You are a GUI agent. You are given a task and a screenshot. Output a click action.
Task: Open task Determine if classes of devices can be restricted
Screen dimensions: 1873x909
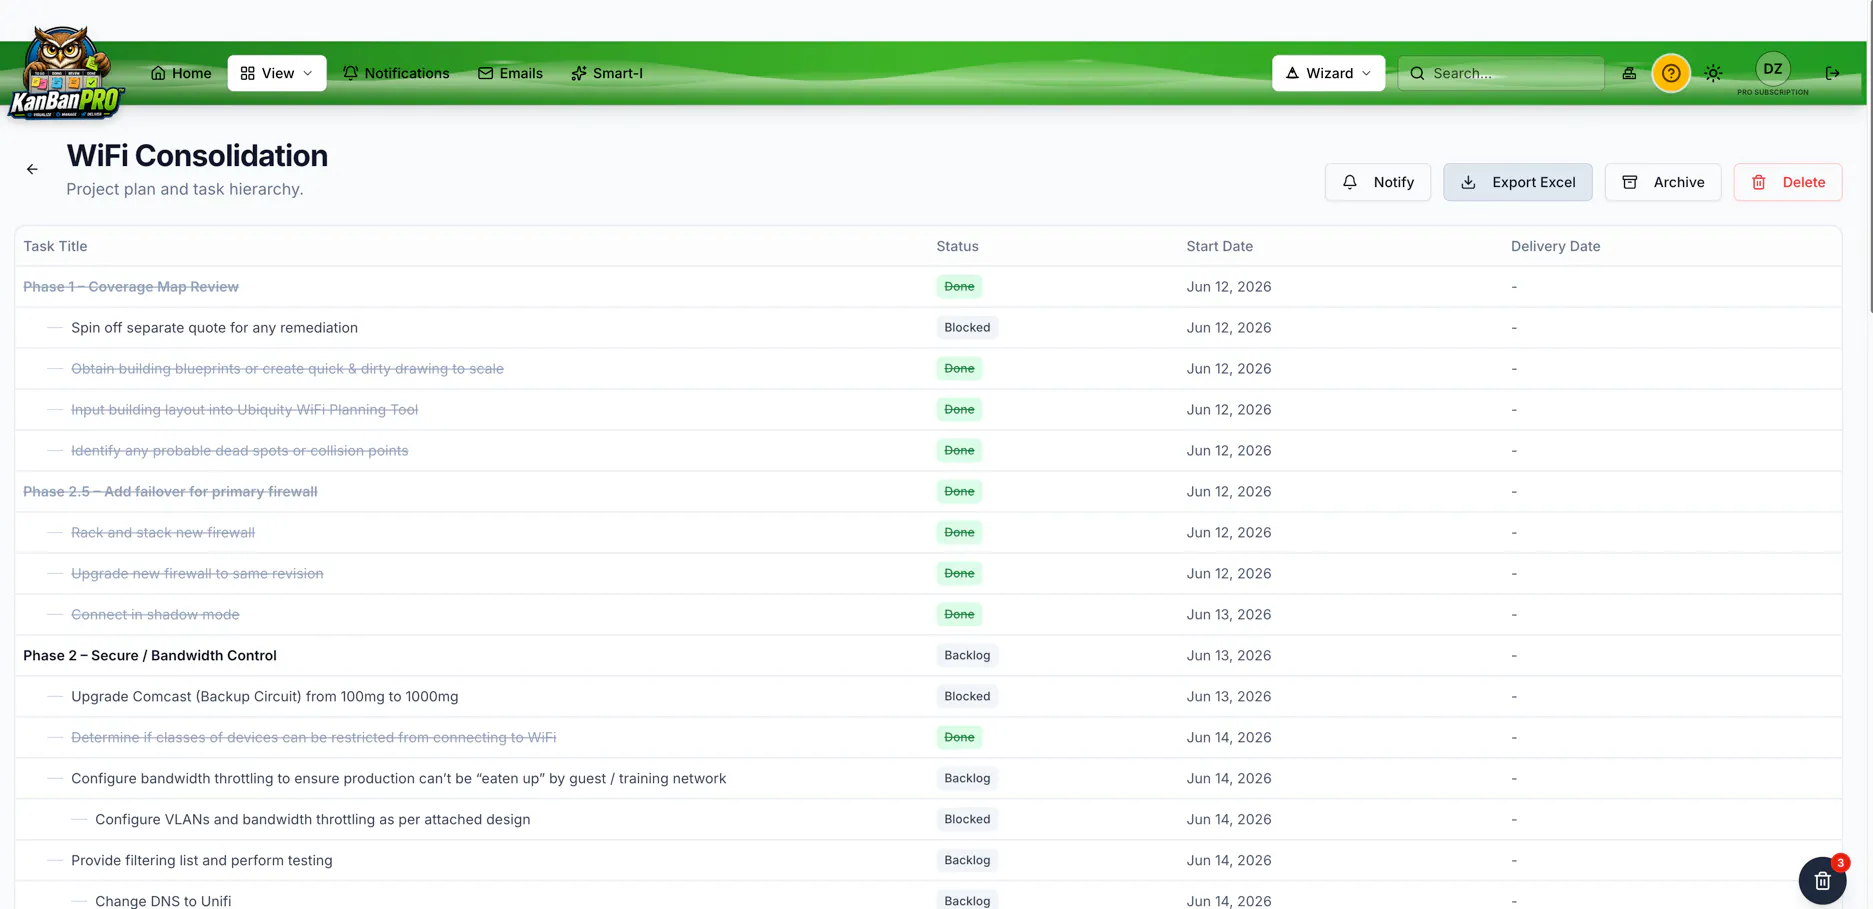tap(313, 738)
